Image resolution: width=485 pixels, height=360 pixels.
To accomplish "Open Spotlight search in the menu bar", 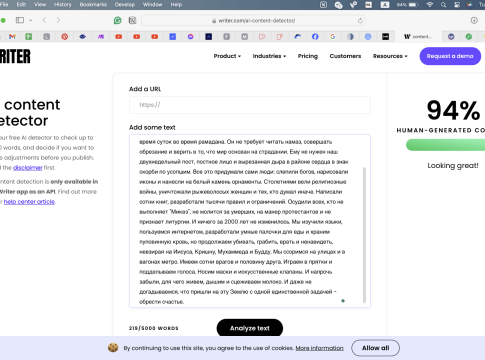I will 443,5.
